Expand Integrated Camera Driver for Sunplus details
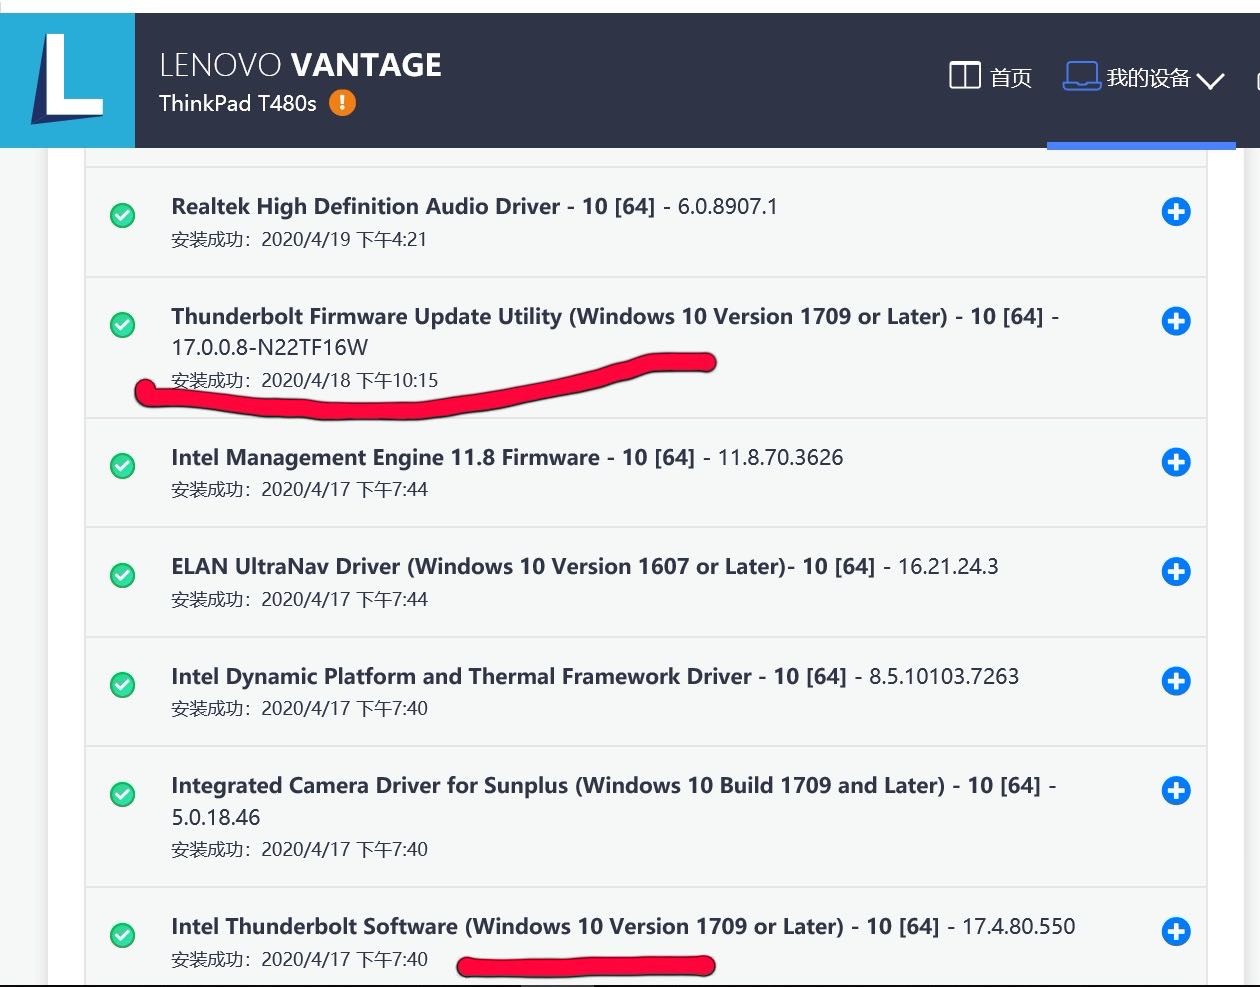The image size is (1260, 987). (x=1175, y=791)
